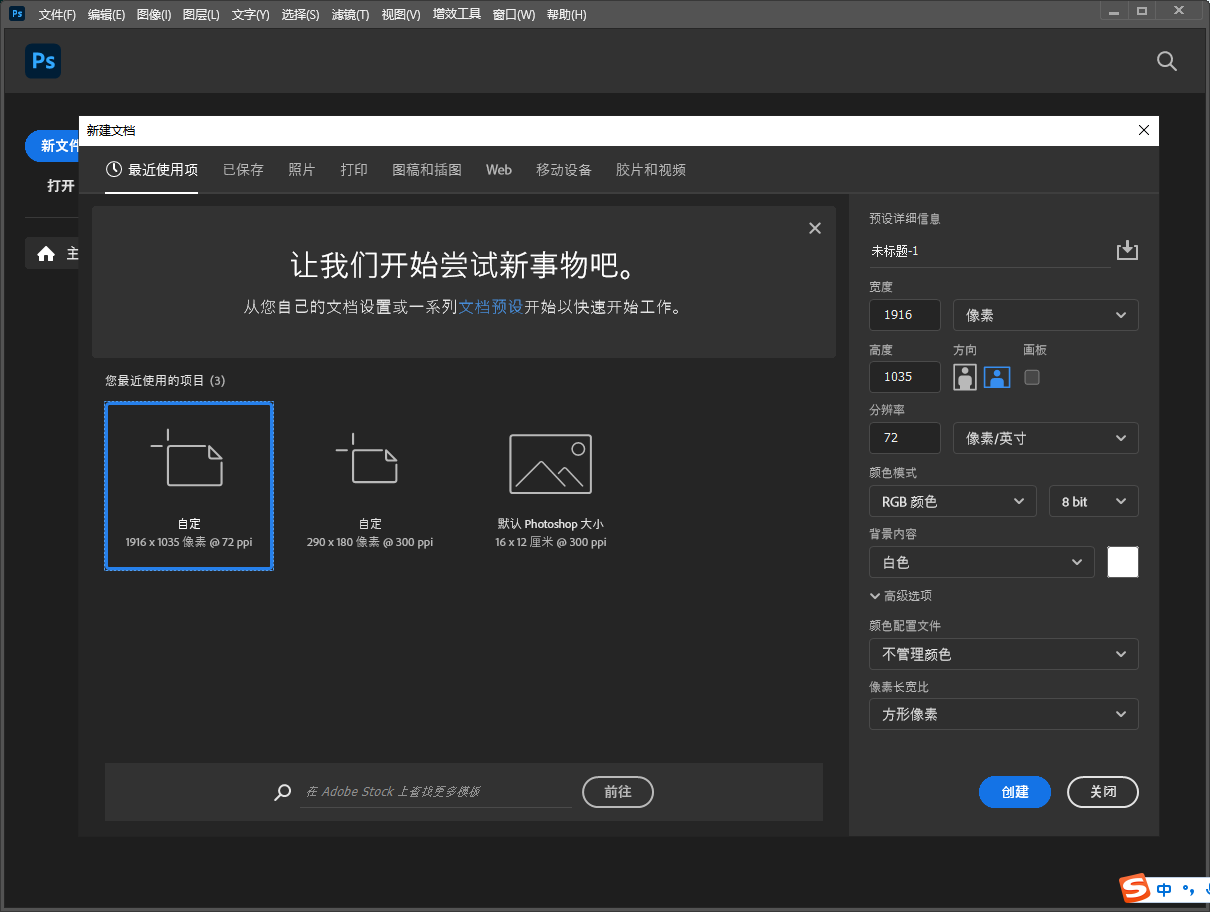Save current settings as a new document preset
The height and width of the screenshot is (912, 1210).
pos(1127,250)
